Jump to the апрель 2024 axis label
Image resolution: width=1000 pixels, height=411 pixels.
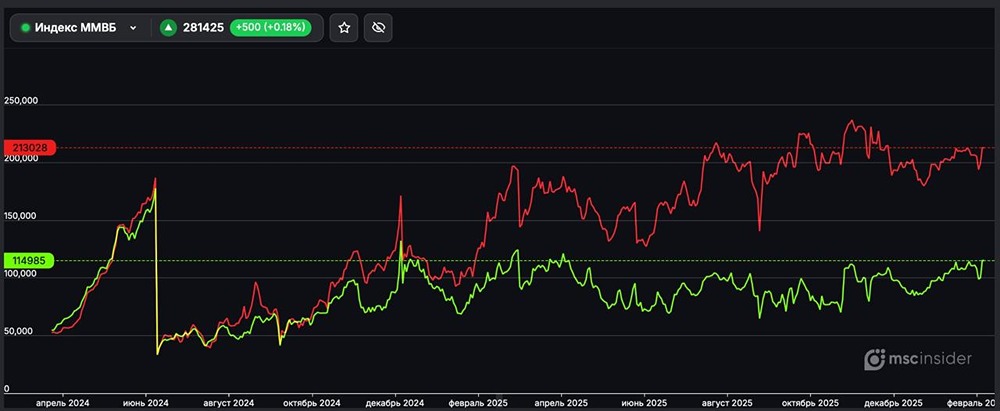click(x=63, y=402)
